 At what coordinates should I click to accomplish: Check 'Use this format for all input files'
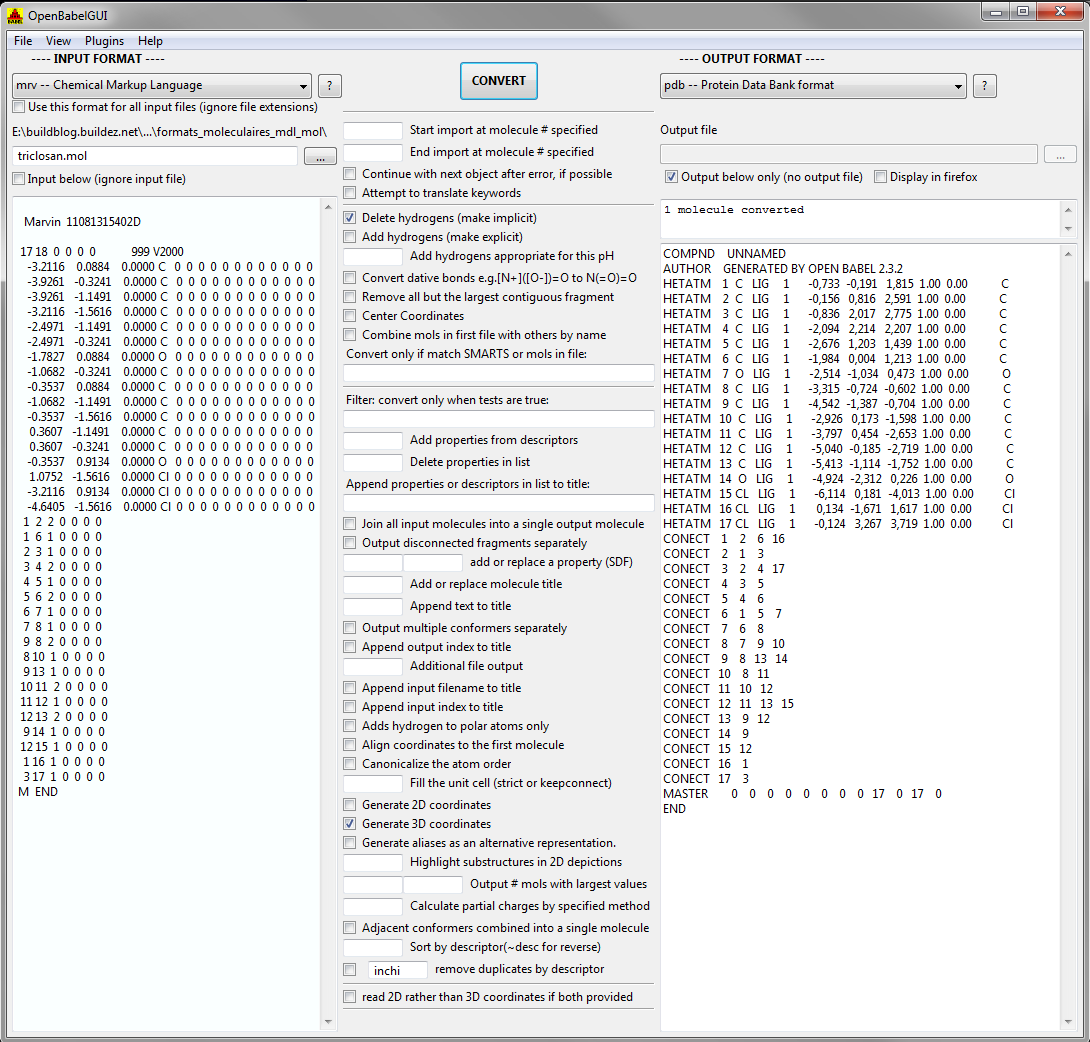(x=19, y=107)
